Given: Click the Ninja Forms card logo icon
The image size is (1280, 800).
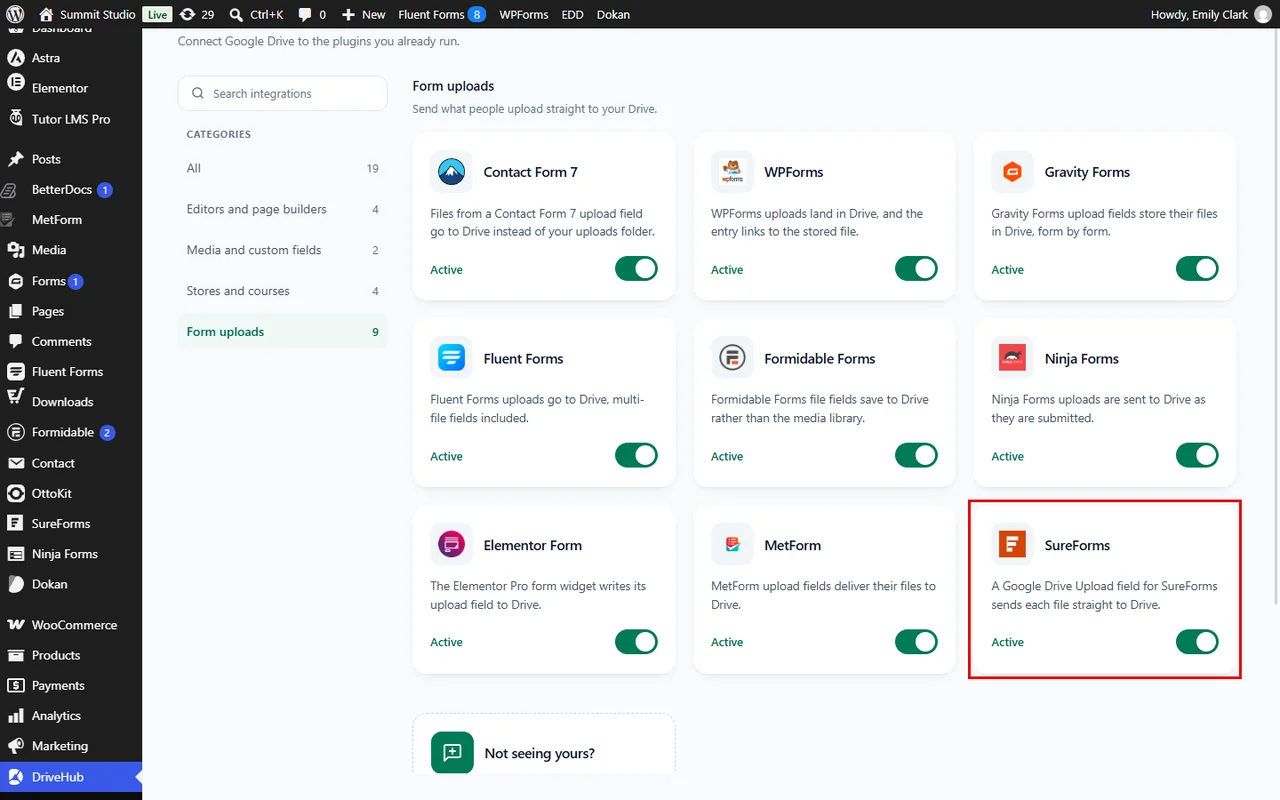Looking at the screenshot, I should pos(1013,358).
